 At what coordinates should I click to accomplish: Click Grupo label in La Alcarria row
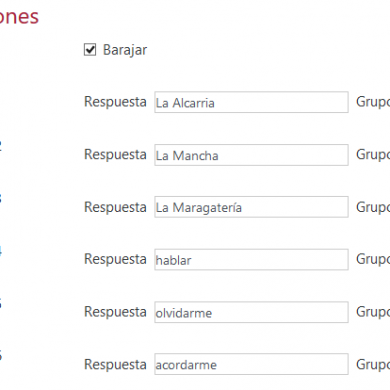tap(373, 102)
